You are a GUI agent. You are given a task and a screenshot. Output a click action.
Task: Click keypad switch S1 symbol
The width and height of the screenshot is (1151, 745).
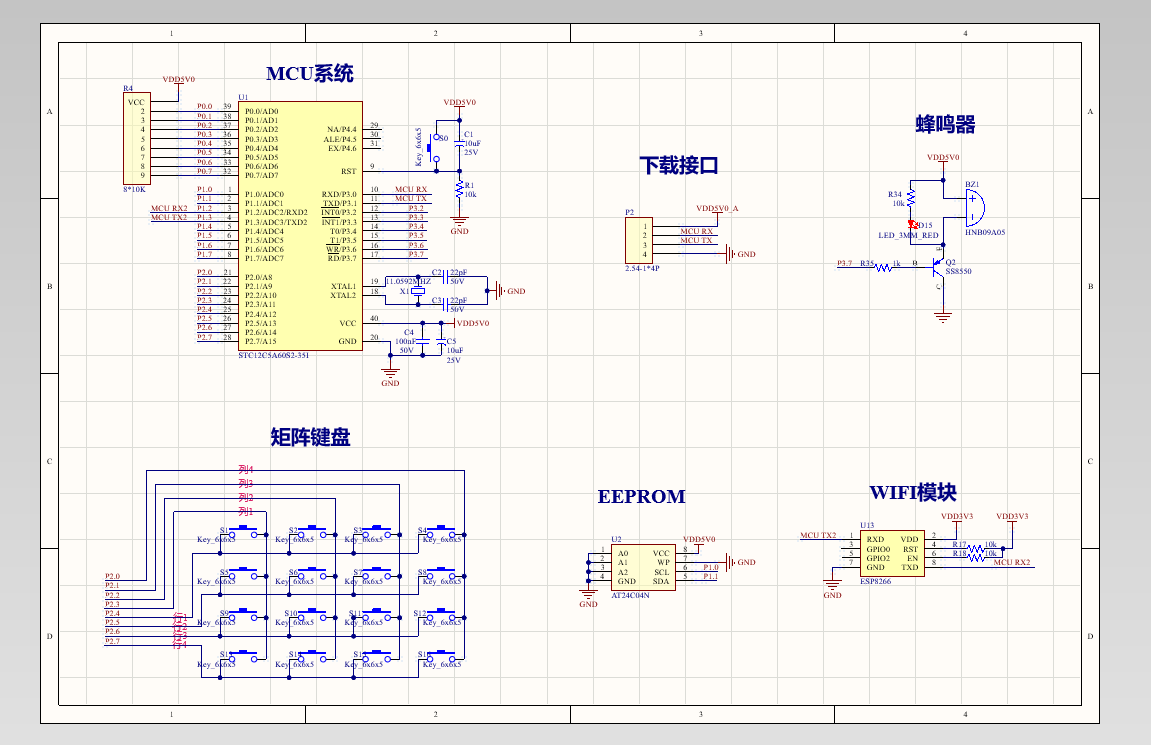(243, 531)
